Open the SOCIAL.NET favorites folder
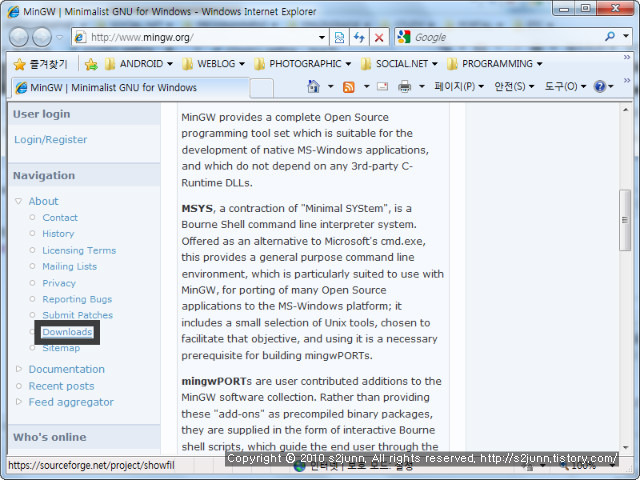Image resolution: width=640 pixels, height=480 pixels. coord(400,64)
